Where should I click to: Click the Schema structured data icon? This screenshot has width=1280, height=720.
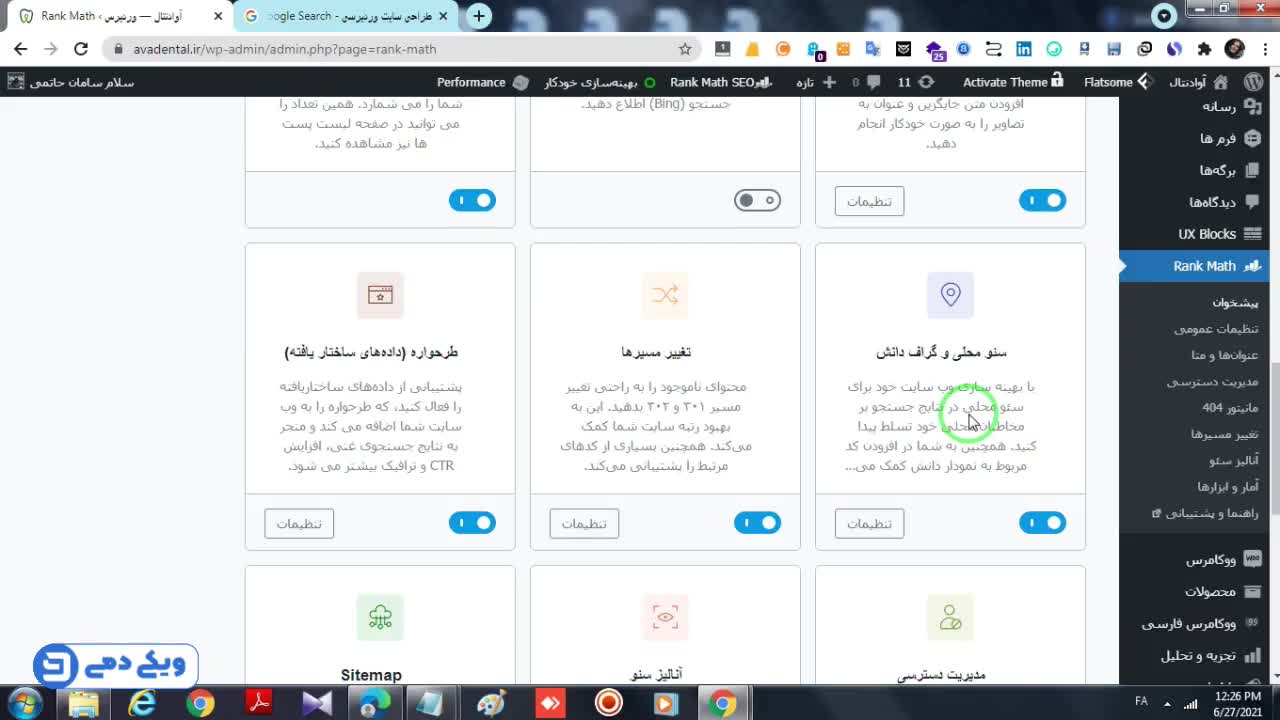(x=380, y=294)
